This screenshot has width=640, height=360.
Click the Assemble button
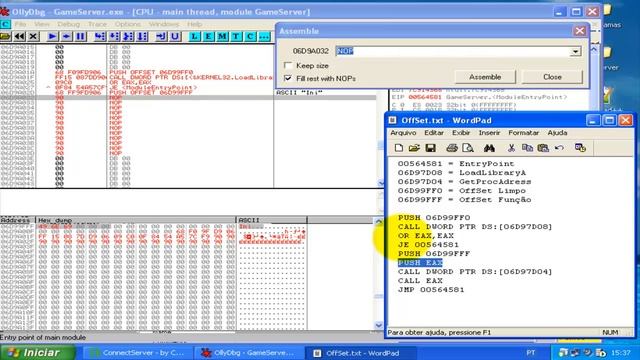485,77
